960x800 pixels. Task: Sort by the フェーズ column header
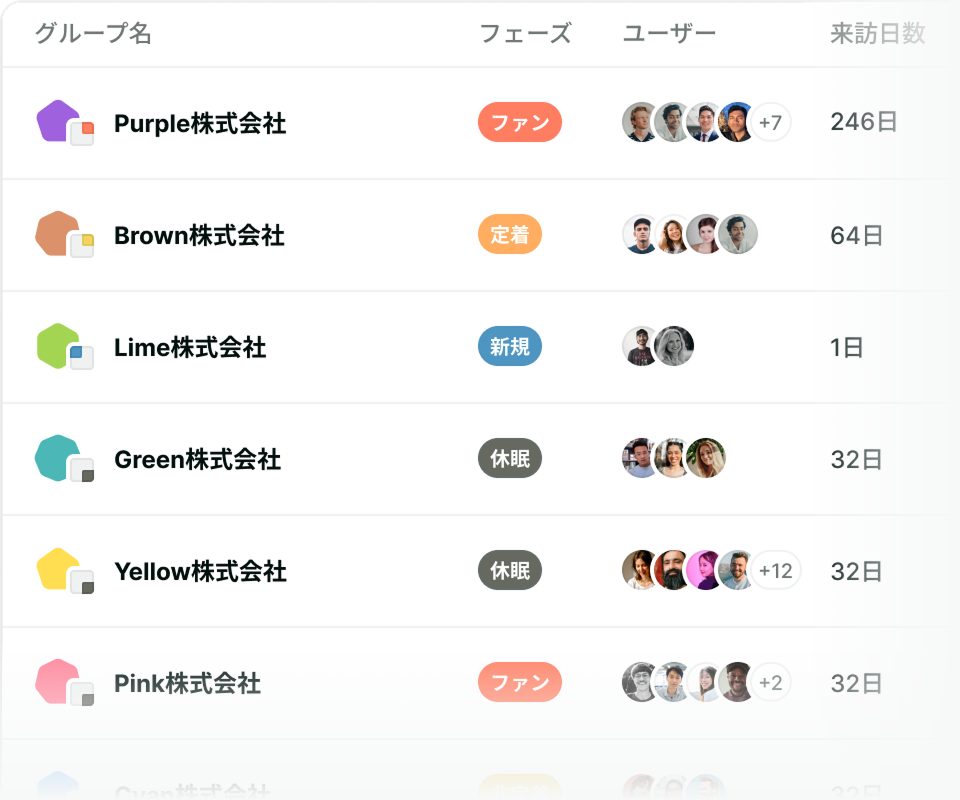525,34
